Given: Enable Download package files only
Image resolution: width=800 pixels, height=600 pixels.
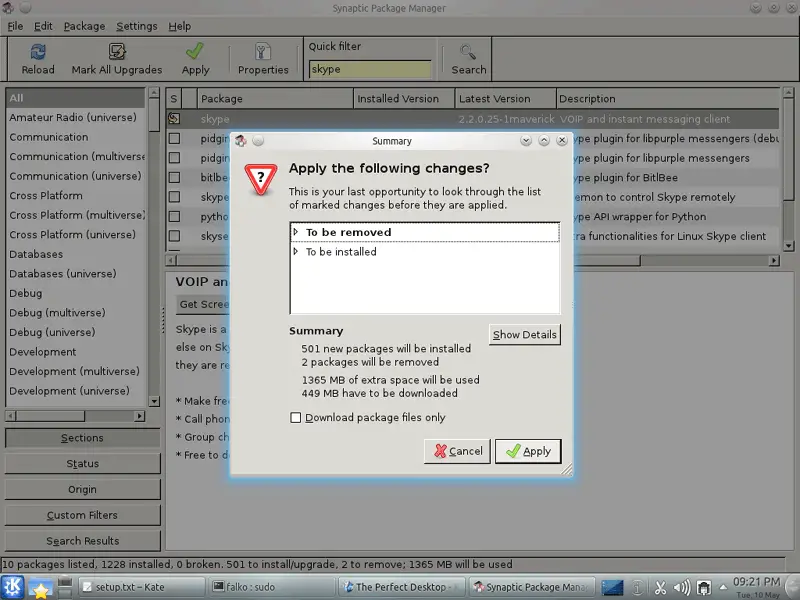Looking at the screenshot, I should click(x=295, y=417).
